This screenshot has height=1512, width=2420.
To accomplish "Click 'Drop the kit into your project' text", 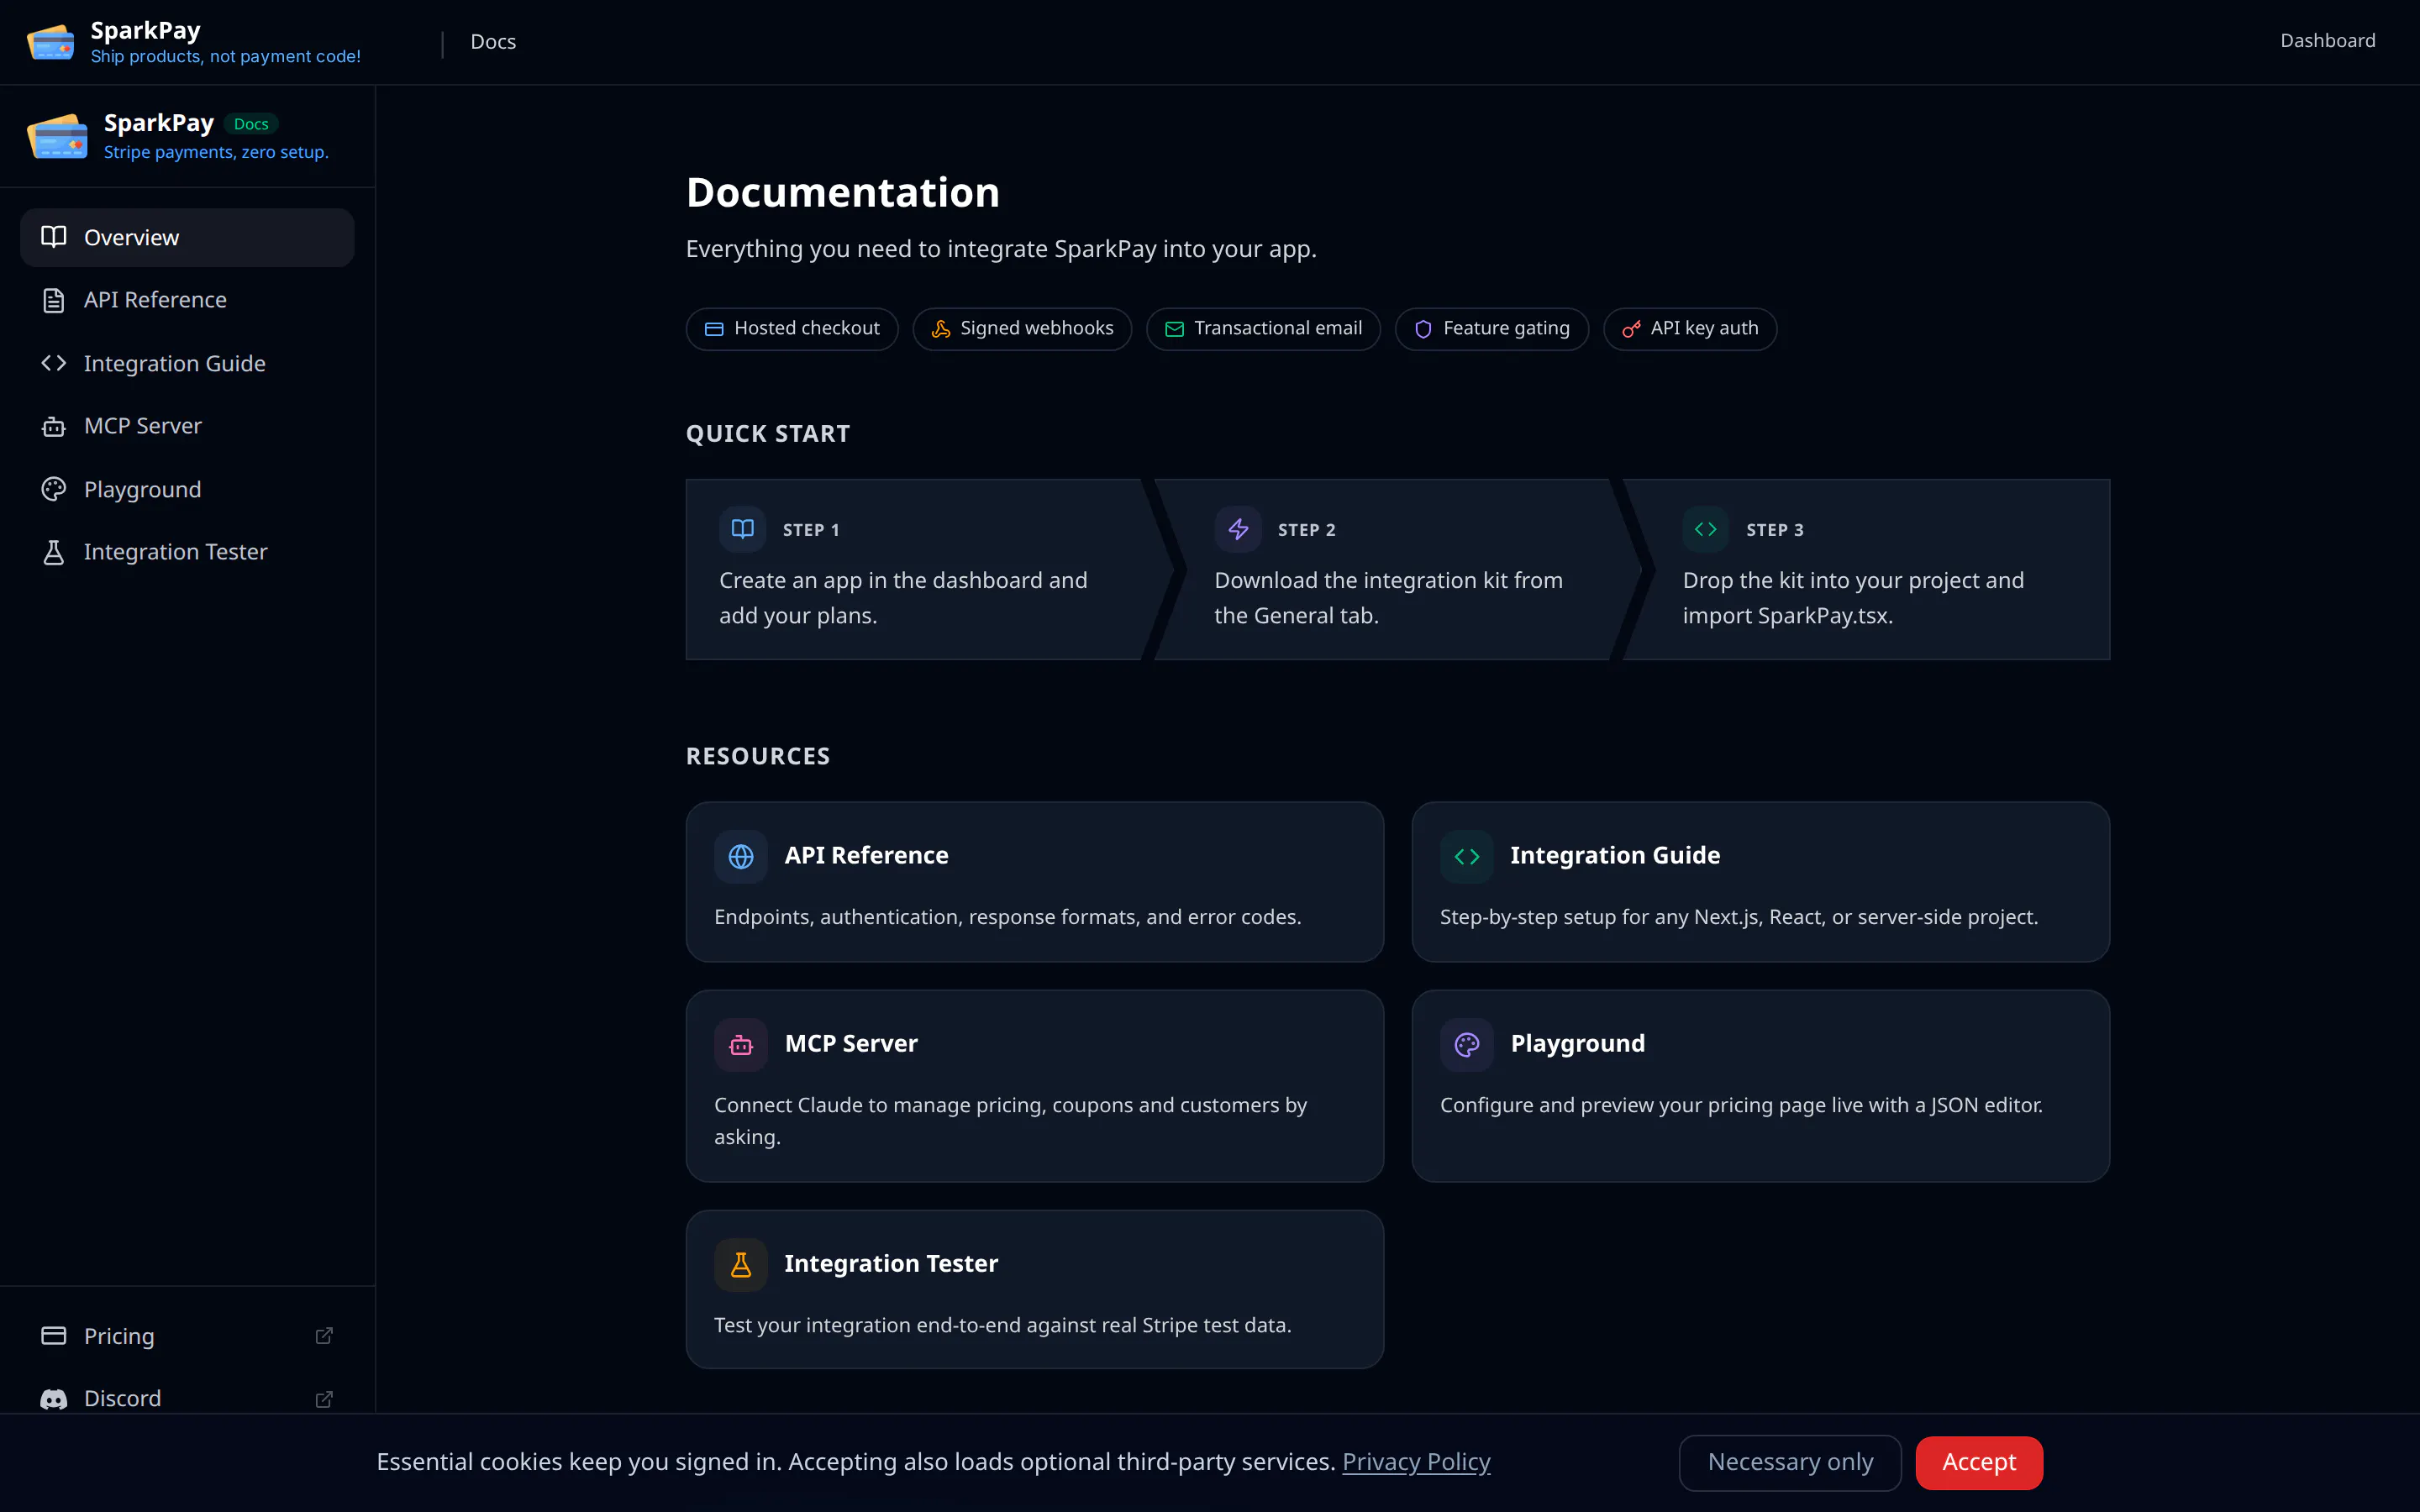I will [1853, 598].
